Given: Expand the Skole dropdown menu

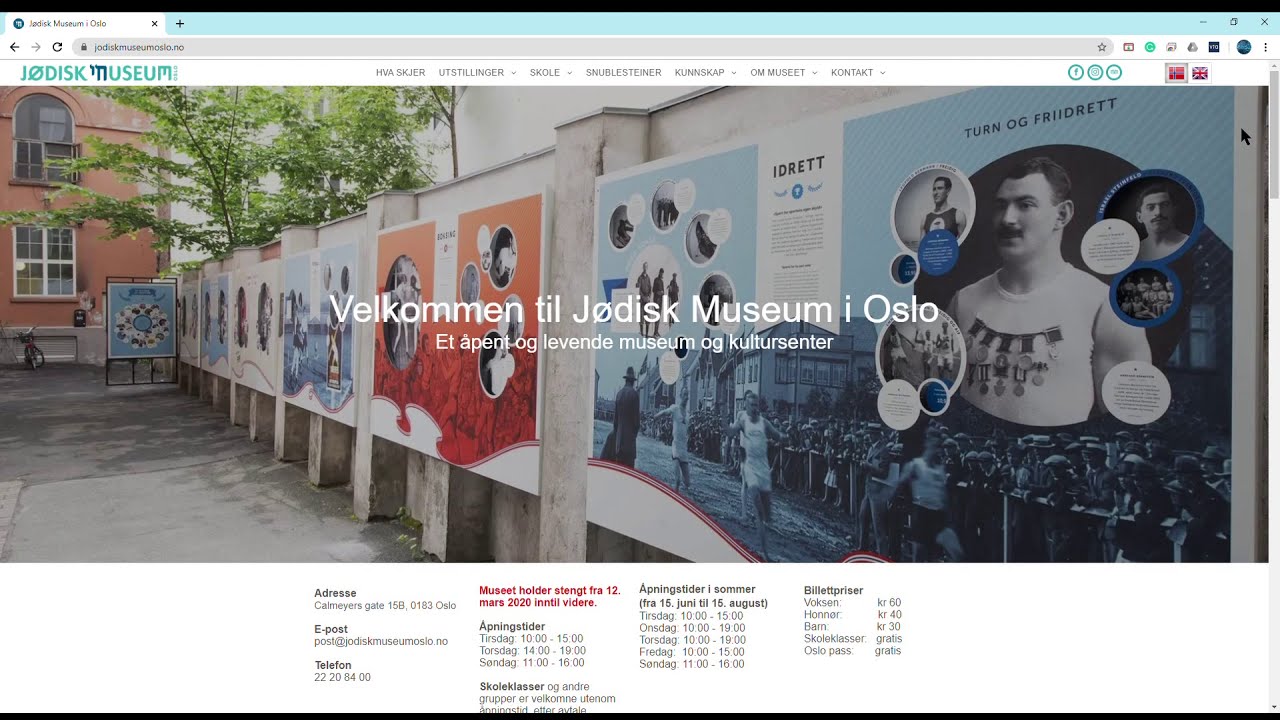Looking at the screenshot, I should click(x=551, y=72).
